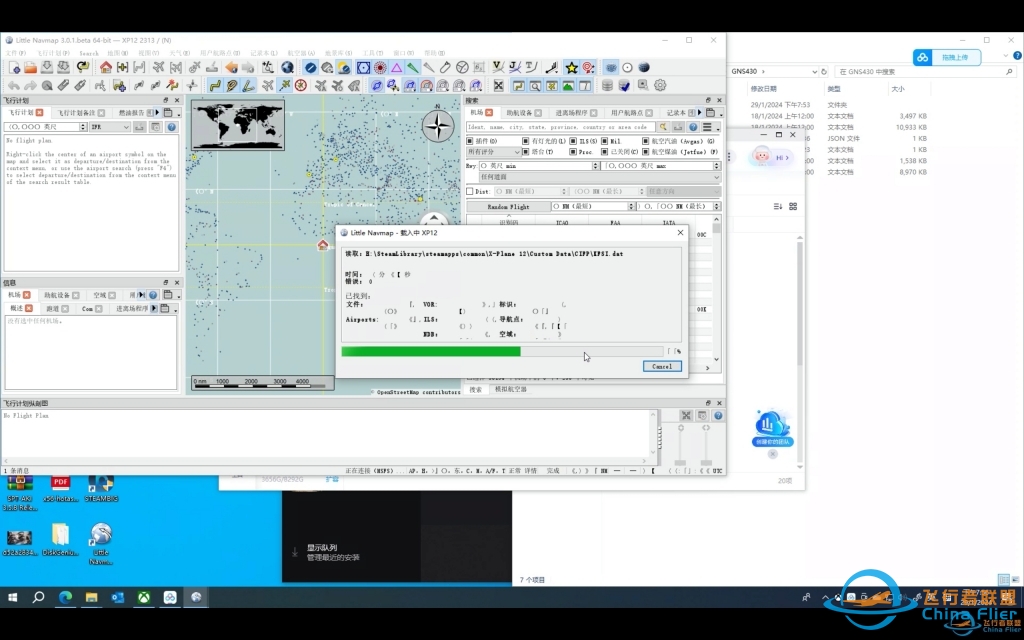Toggle the 已关闭 (C) checkbox

(x=605, y=152)
